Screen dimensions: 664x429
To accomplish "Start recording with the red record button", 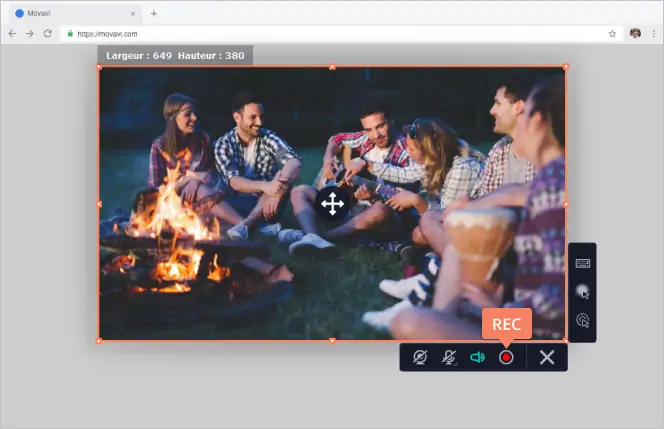I will pos(506,357).
